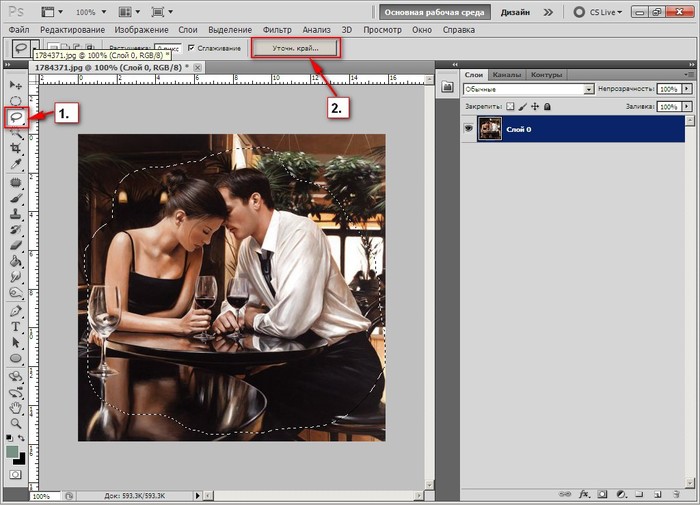Screen dimensions: 700x505
Task: Reset default foreground and background colors
Action: point(9,438)
